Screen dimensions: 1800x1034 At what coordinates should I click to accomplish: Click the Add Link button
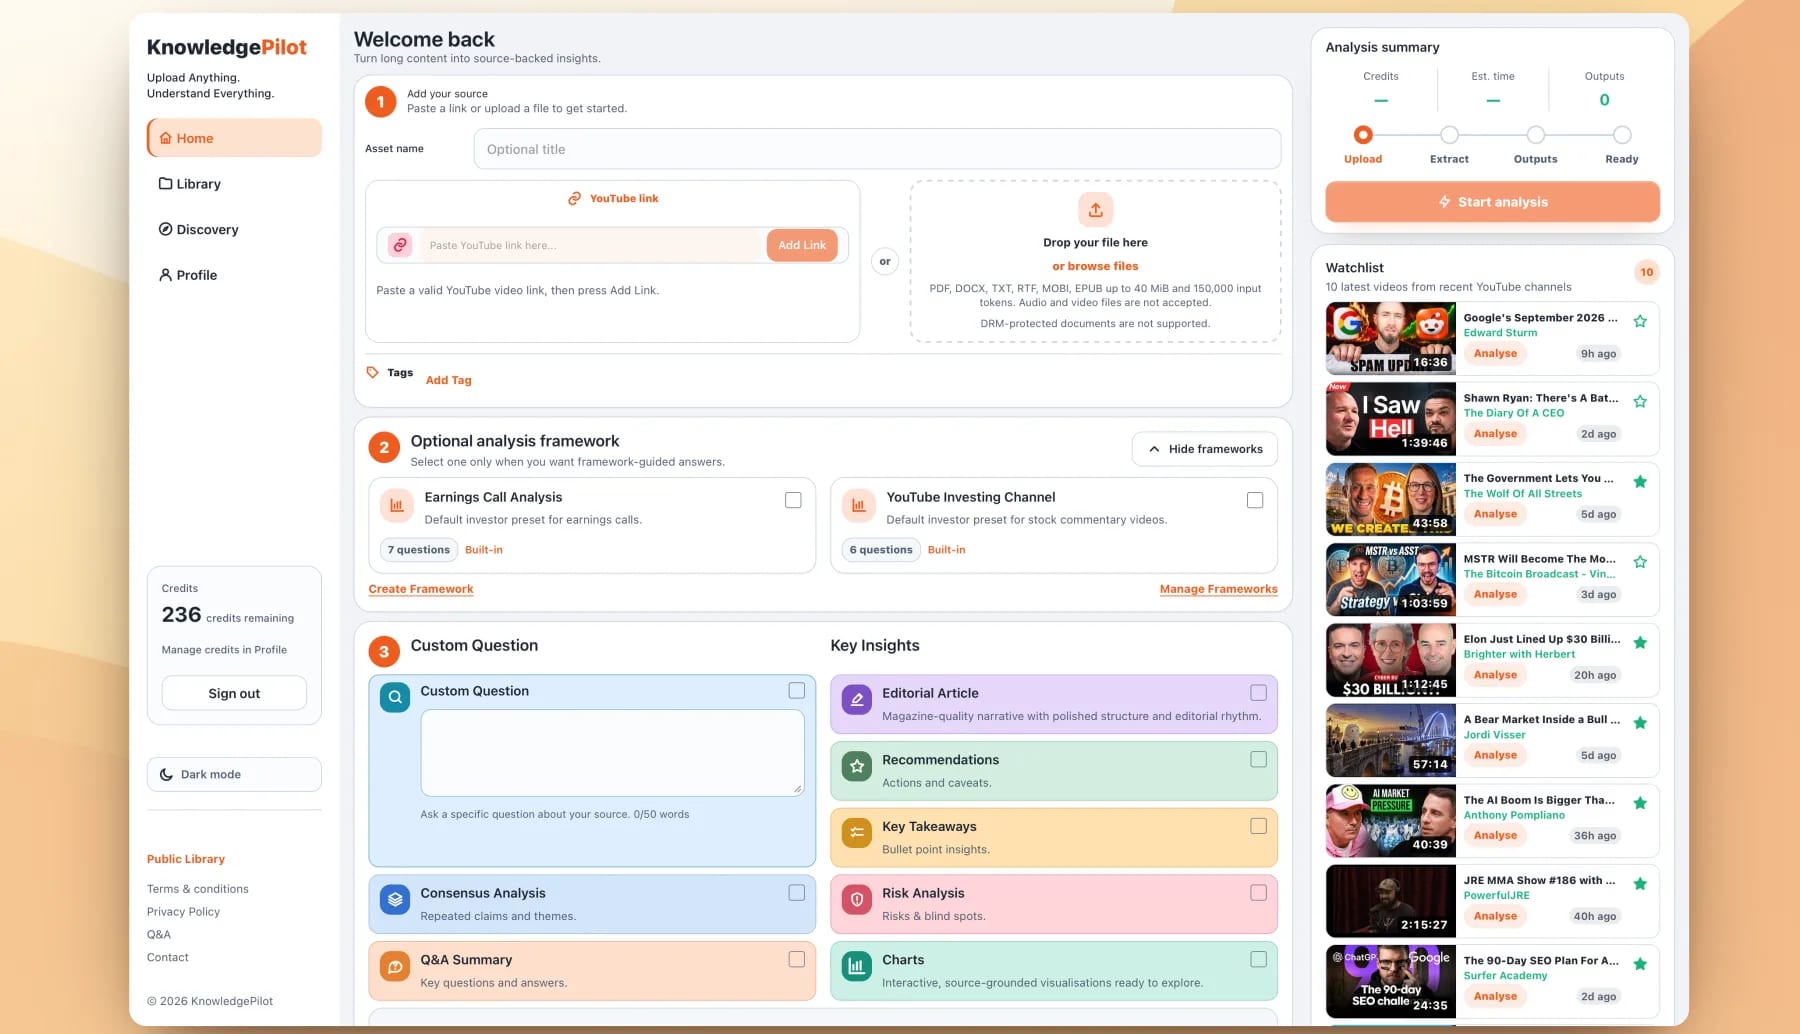tap(802, 245)
